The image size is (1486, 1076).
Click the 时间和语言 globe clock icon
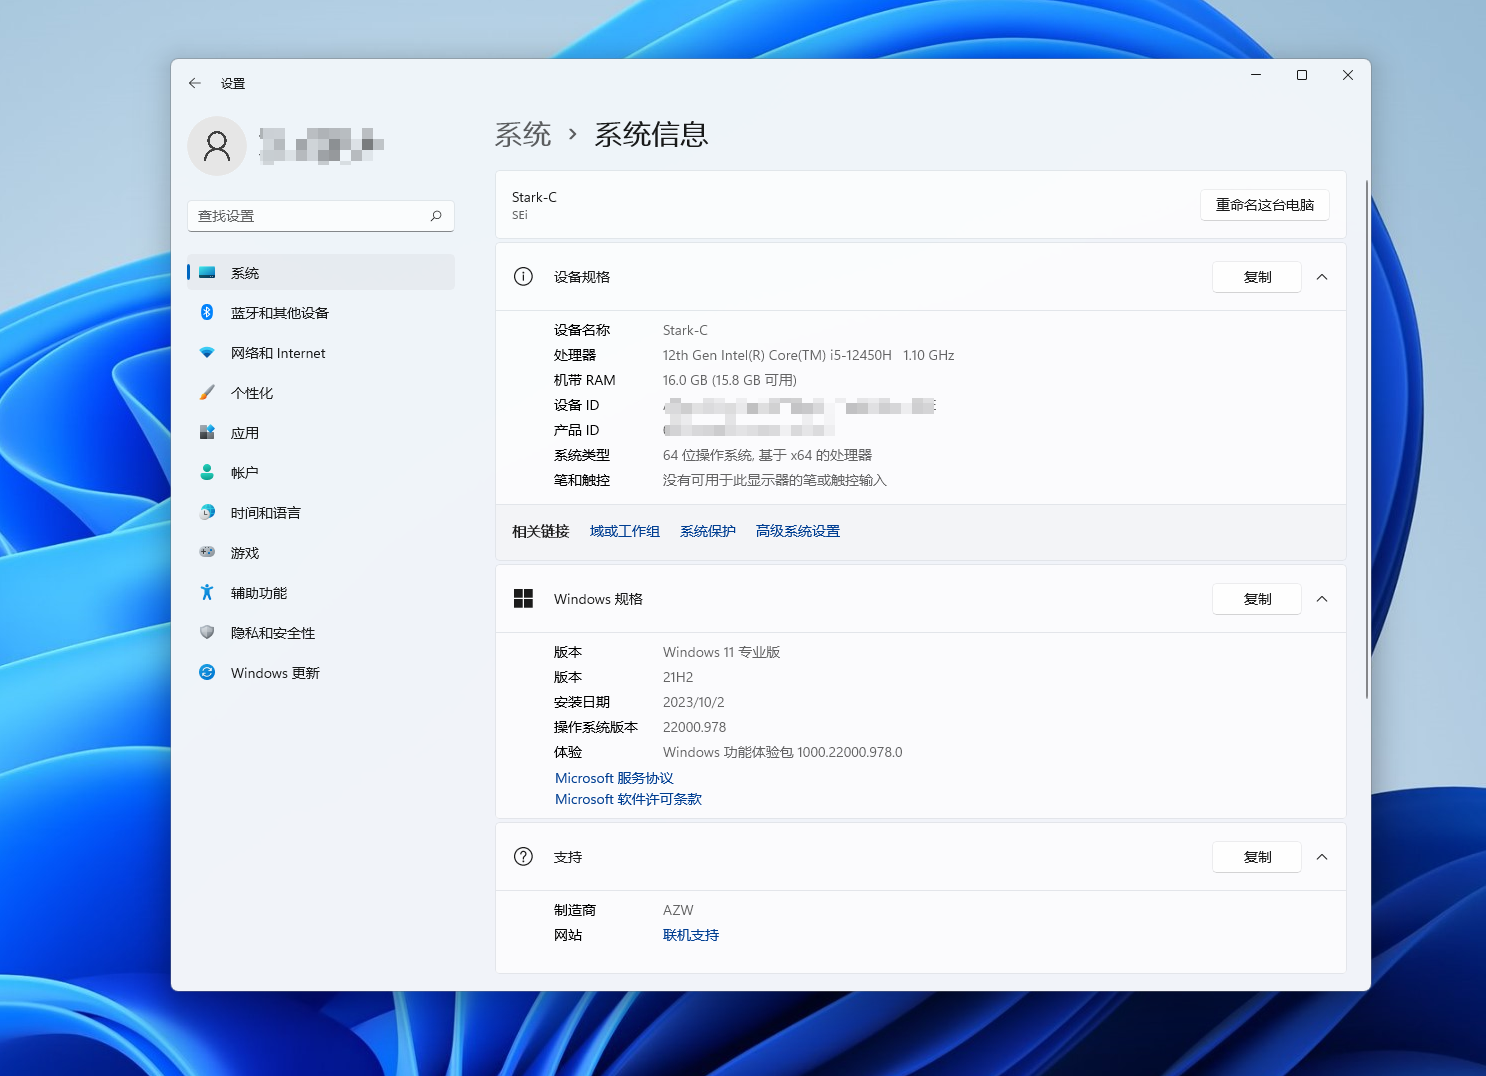pos(207,512)
